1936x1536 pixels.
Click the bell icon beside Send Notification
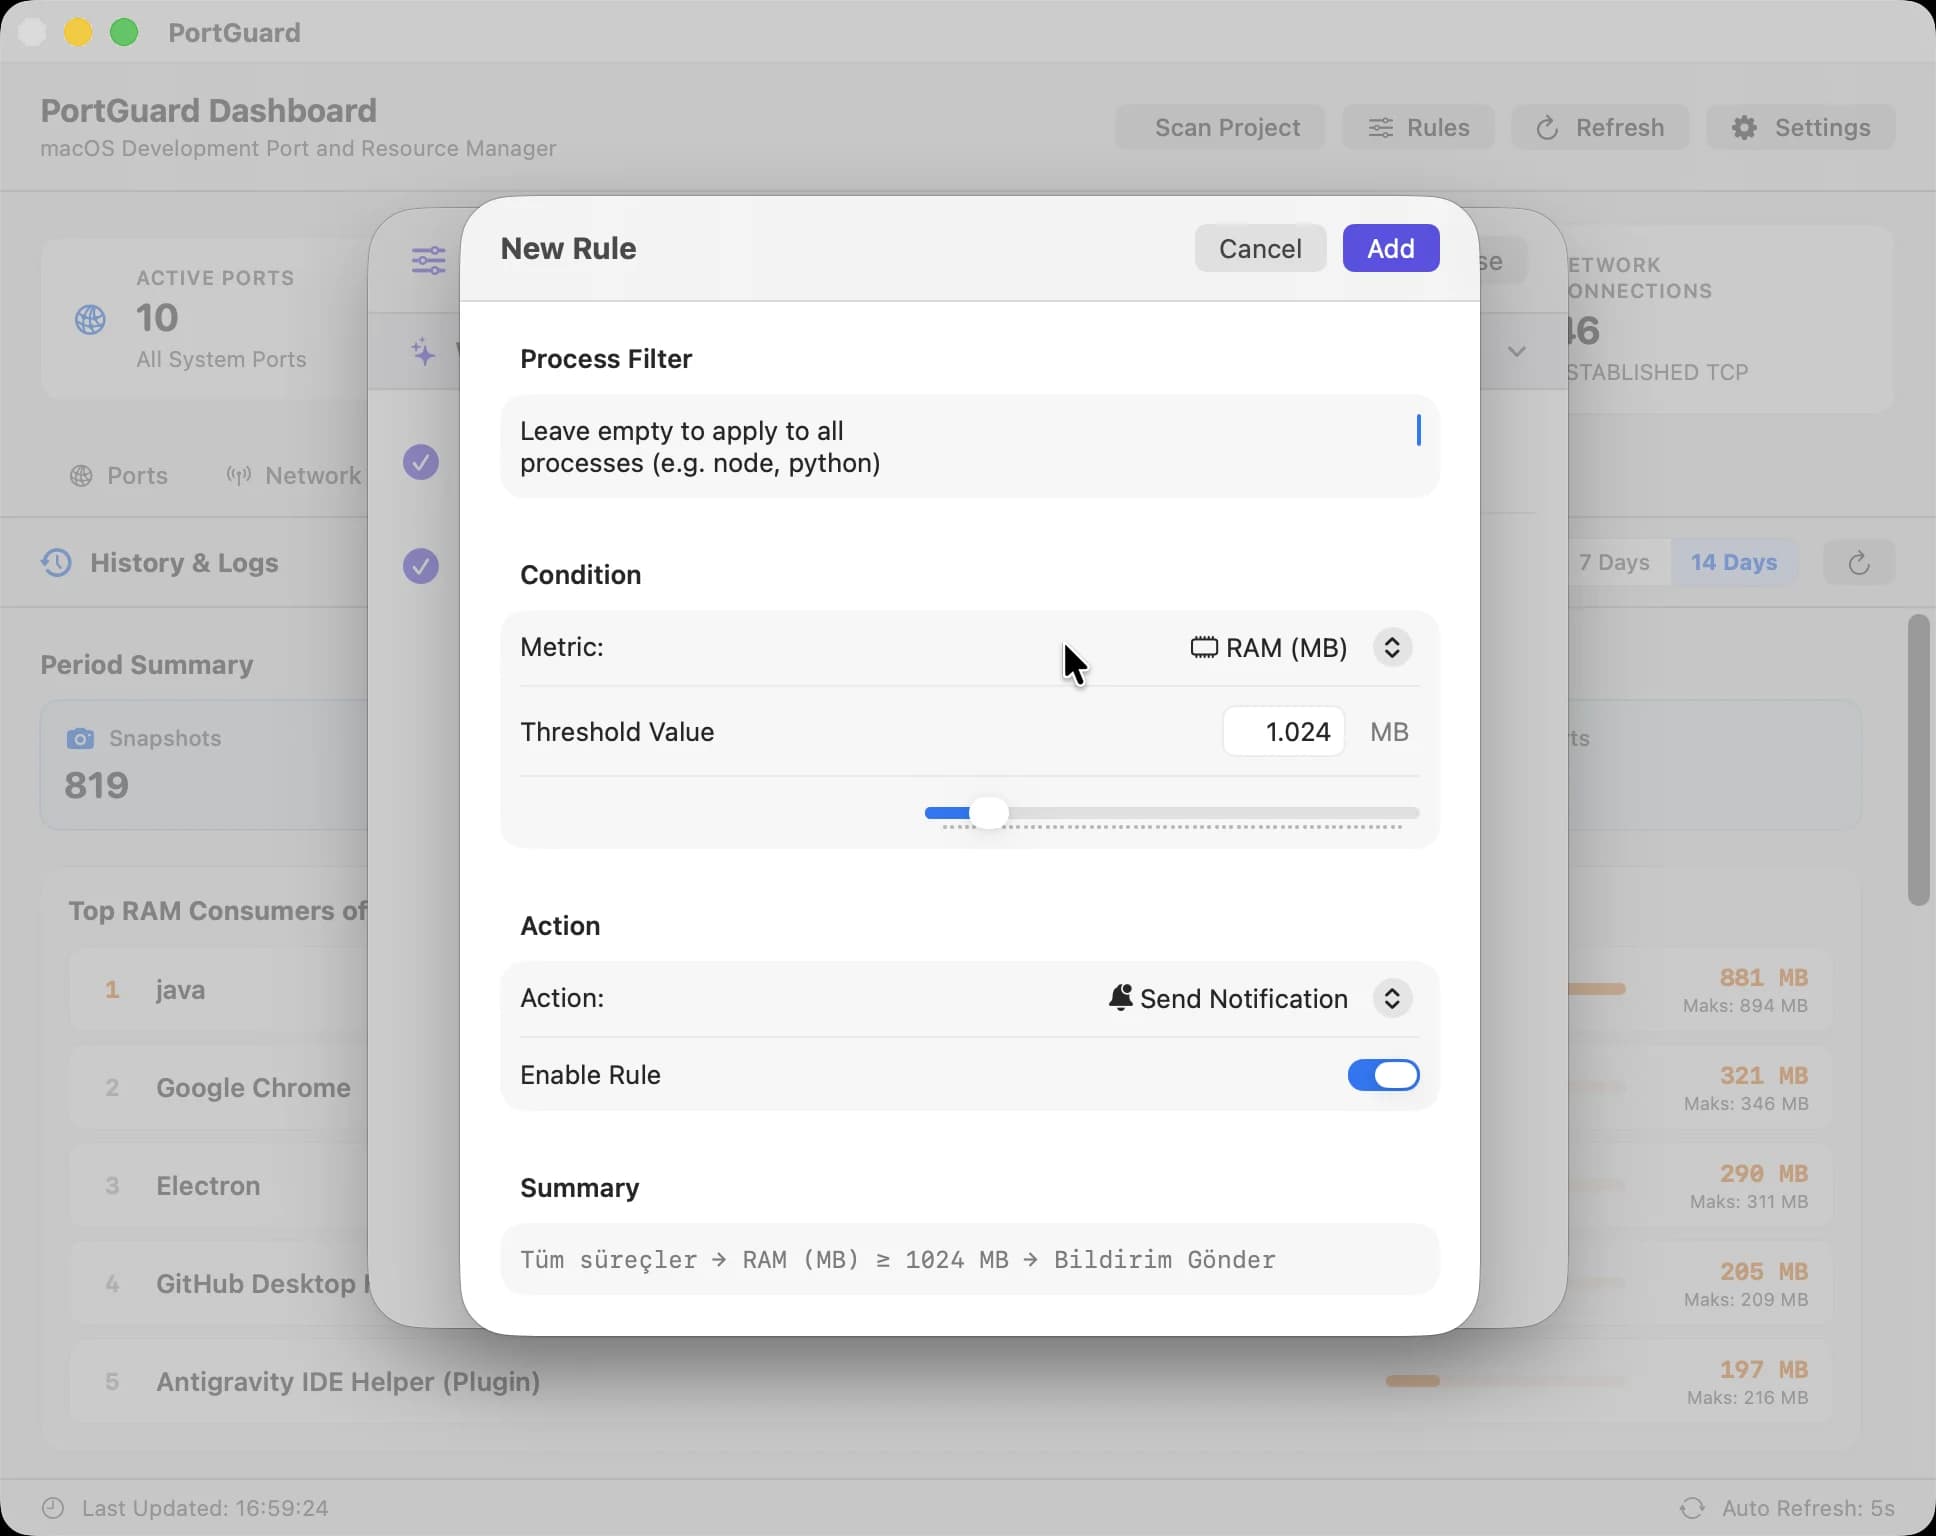click(1121, 997)
